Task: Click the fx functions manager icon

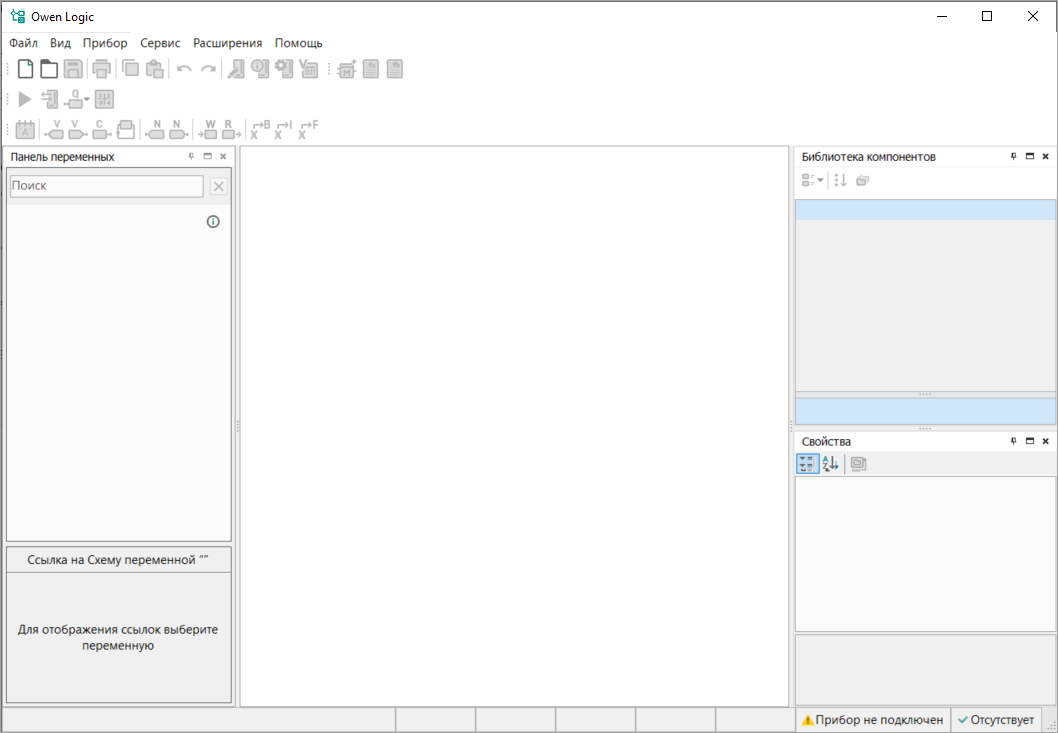Action: 370,69
